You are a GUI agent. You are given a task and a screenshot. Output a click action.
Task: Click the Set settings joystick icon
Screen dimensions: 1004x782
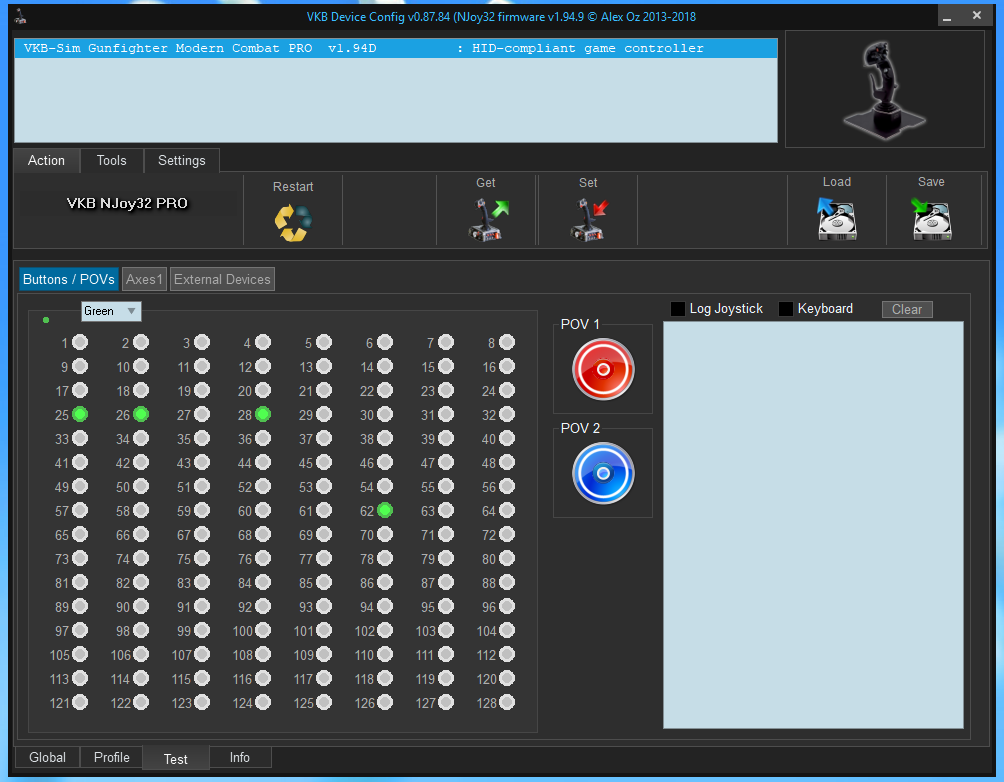[589, 219]
